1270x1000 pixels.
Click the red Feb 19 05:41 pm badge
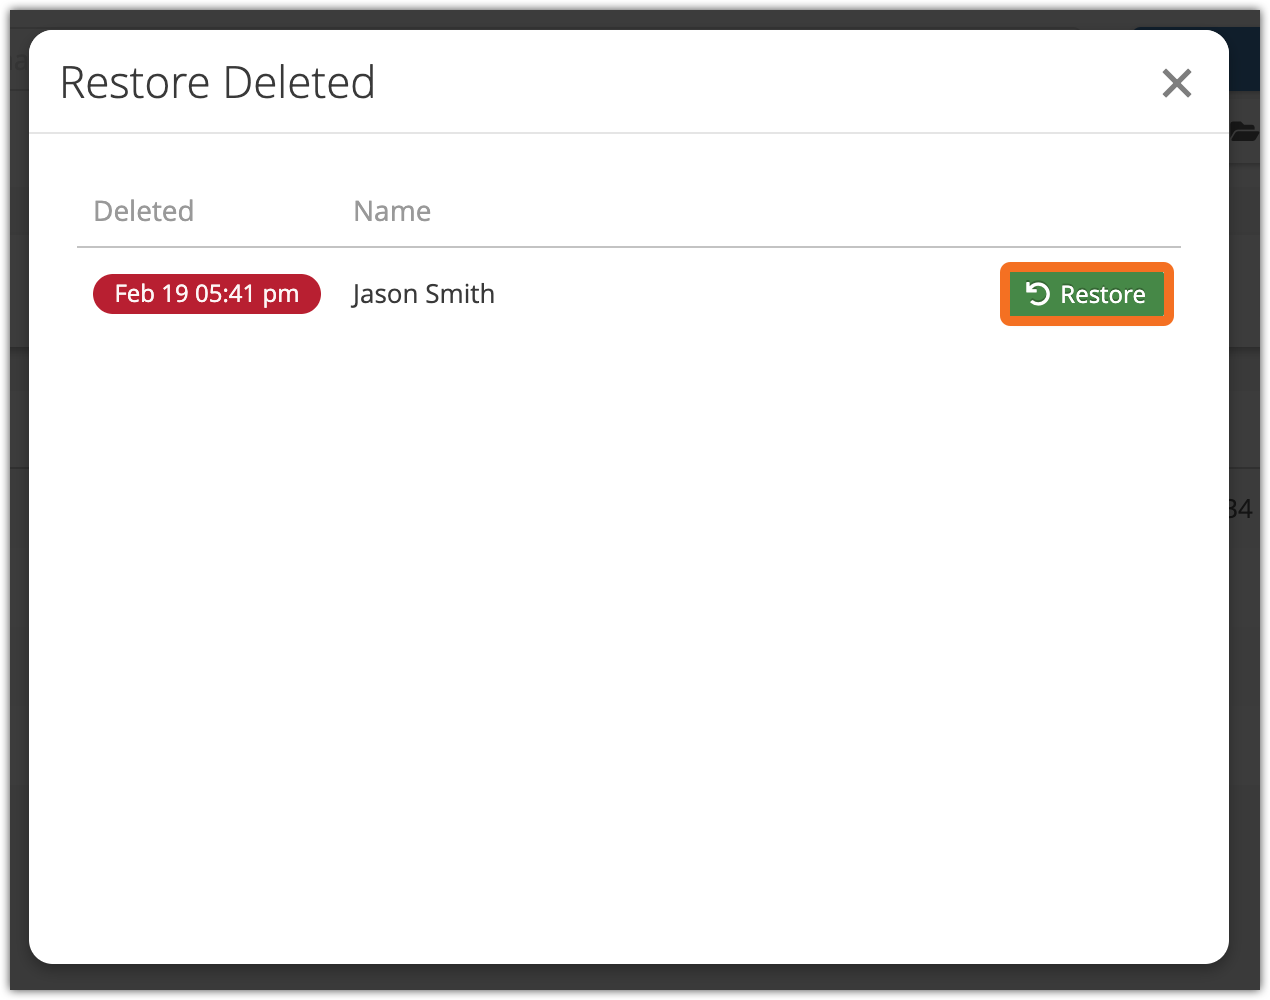206,294
